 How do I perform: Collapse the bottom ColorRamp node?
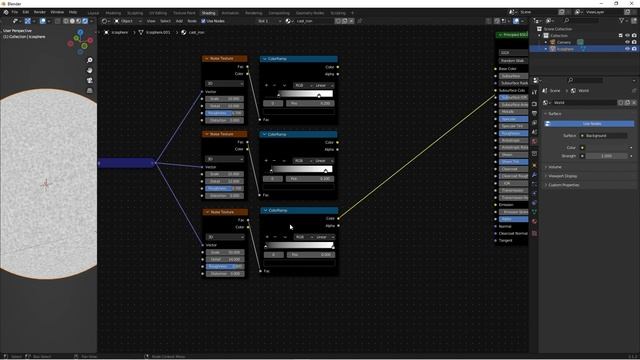(265, 210)
